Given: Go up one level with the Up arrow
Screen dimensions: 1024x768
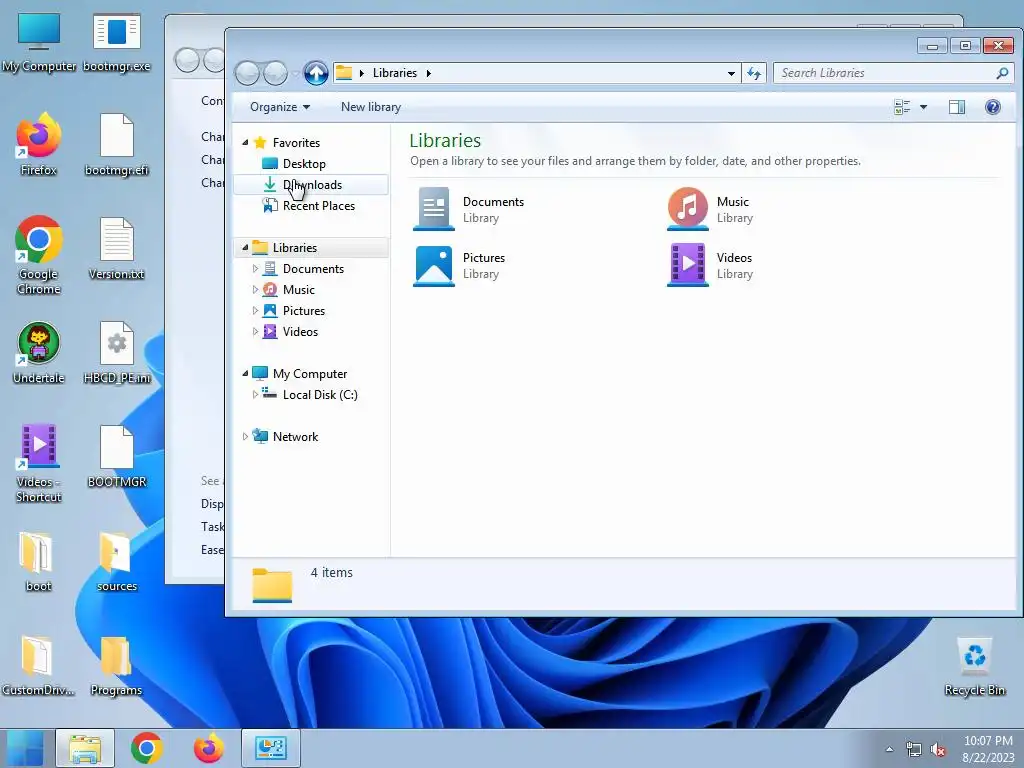Looking at the screenshot, I should (x=316, y=73).
